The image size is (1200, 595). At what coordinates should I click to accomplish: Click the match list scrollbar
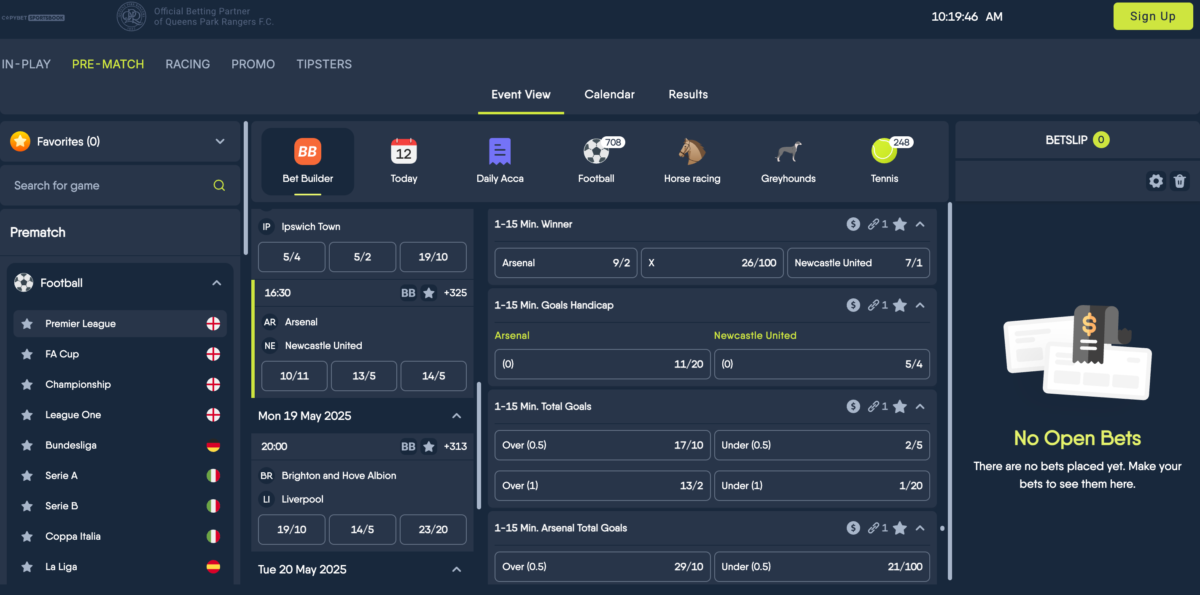479,445
